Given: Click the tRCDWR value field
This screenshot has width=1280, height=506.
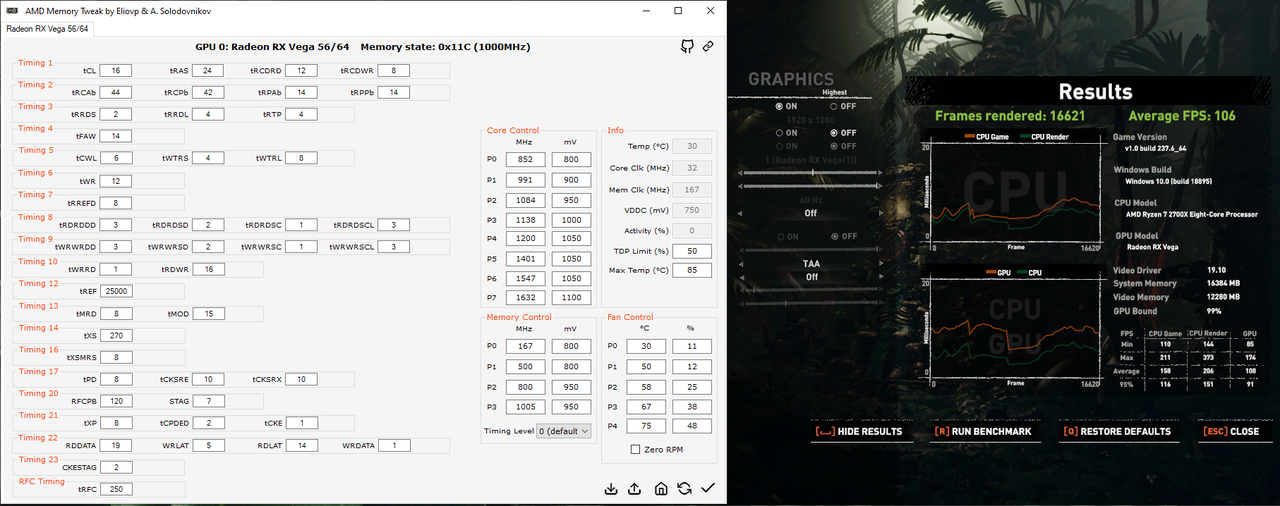Looking at the screenshot, I should pos(394,71).
